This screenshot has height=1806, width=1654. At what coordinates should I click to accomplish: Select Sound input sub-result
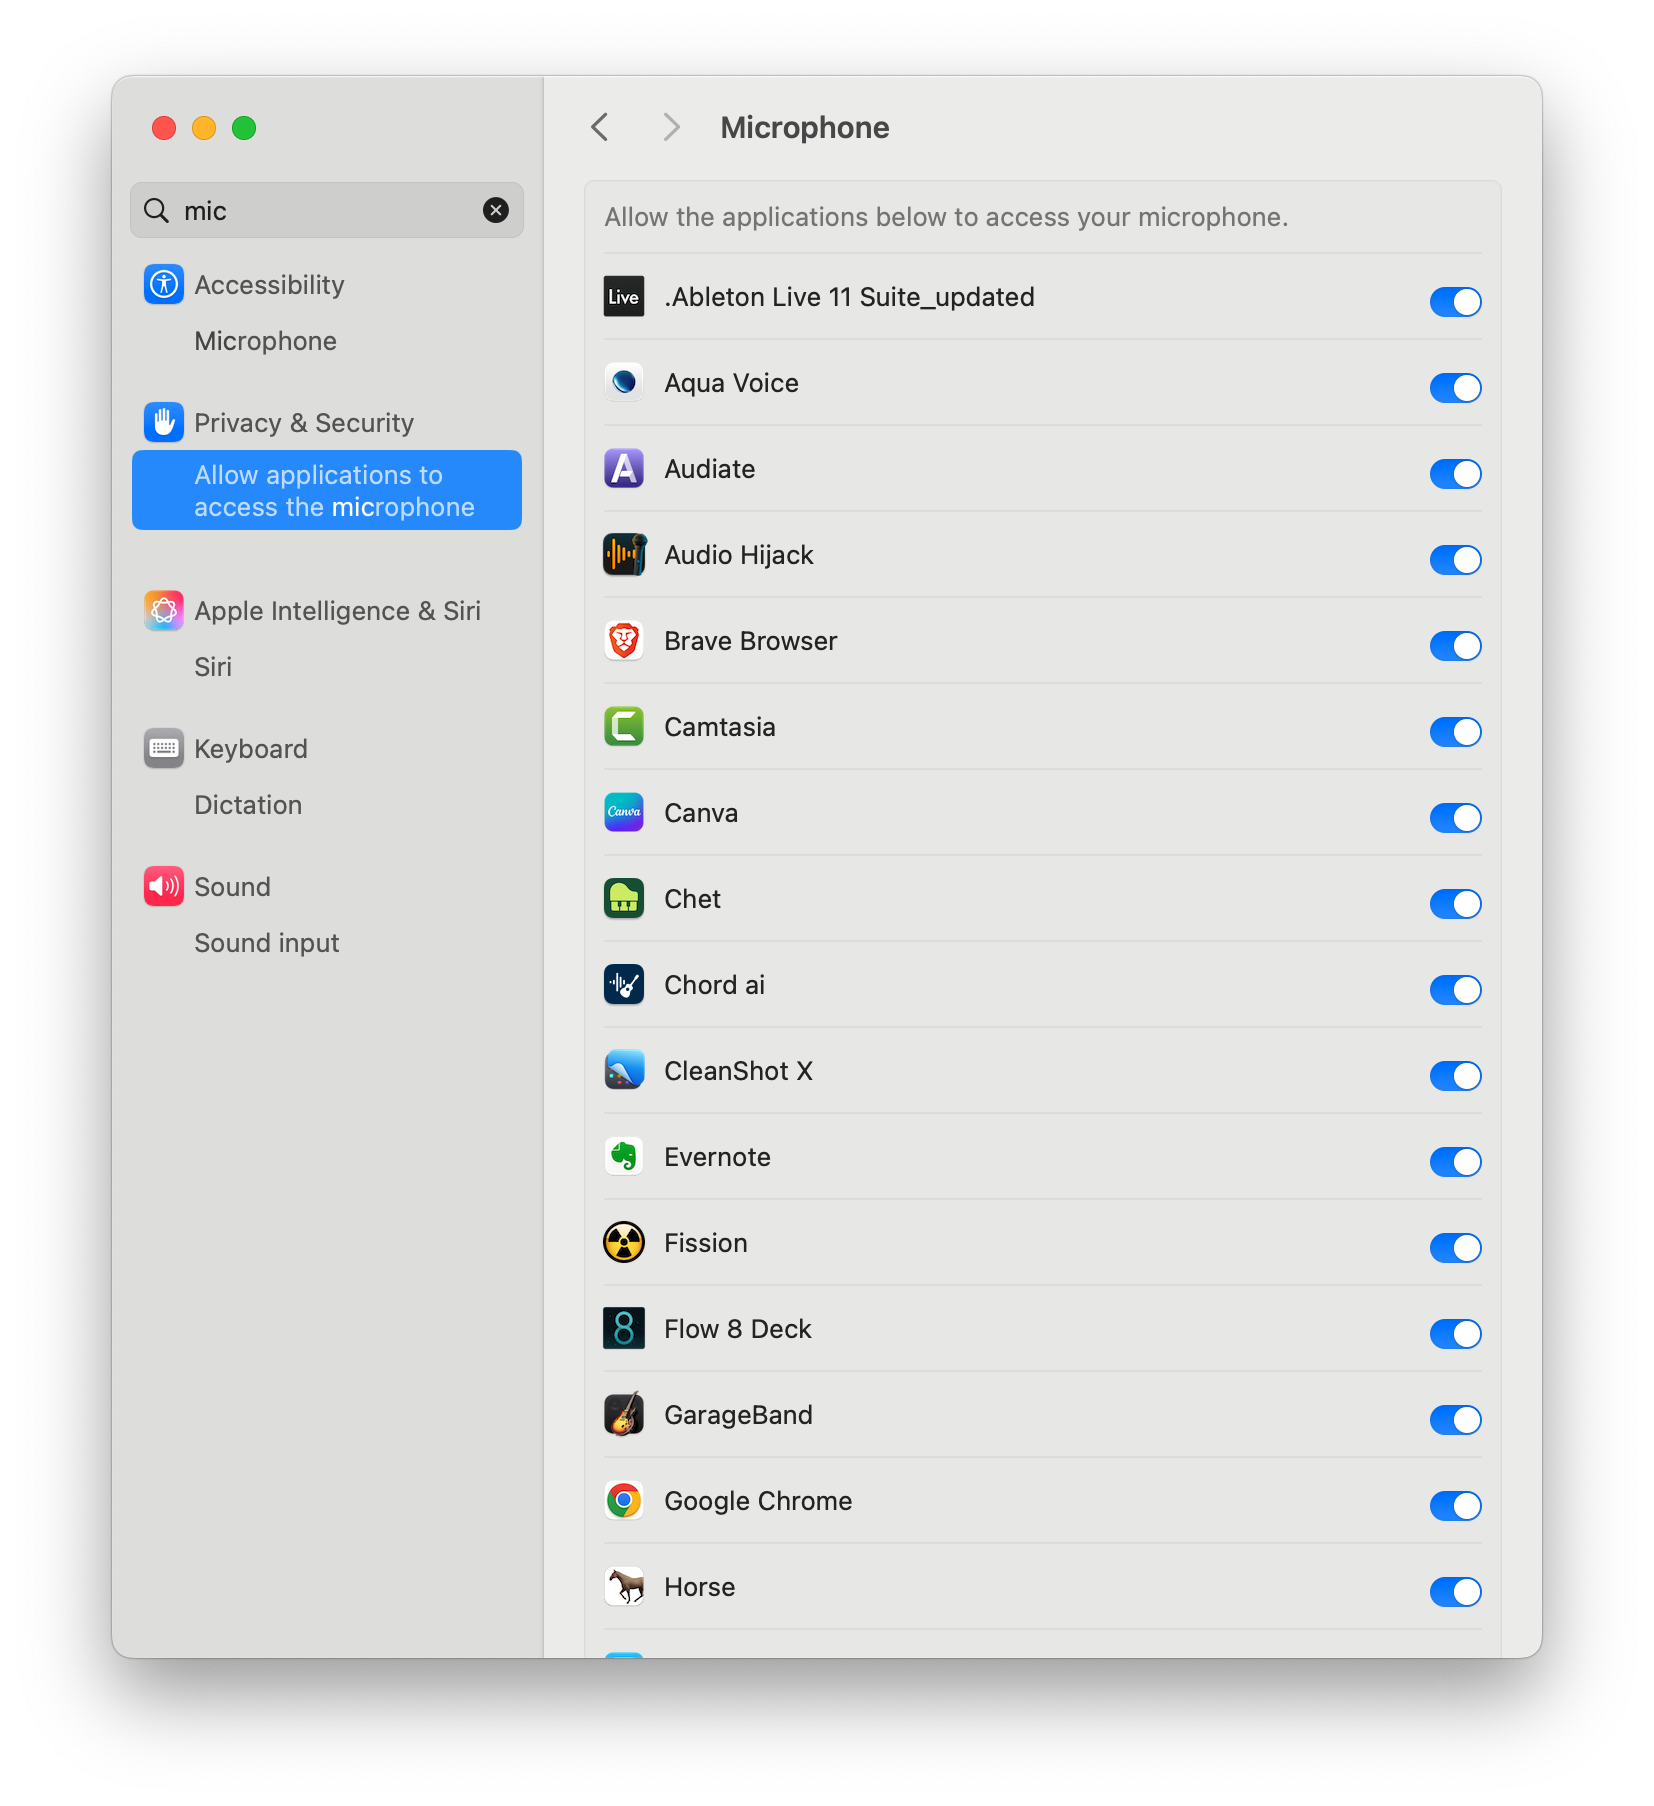tap(267, 943)
